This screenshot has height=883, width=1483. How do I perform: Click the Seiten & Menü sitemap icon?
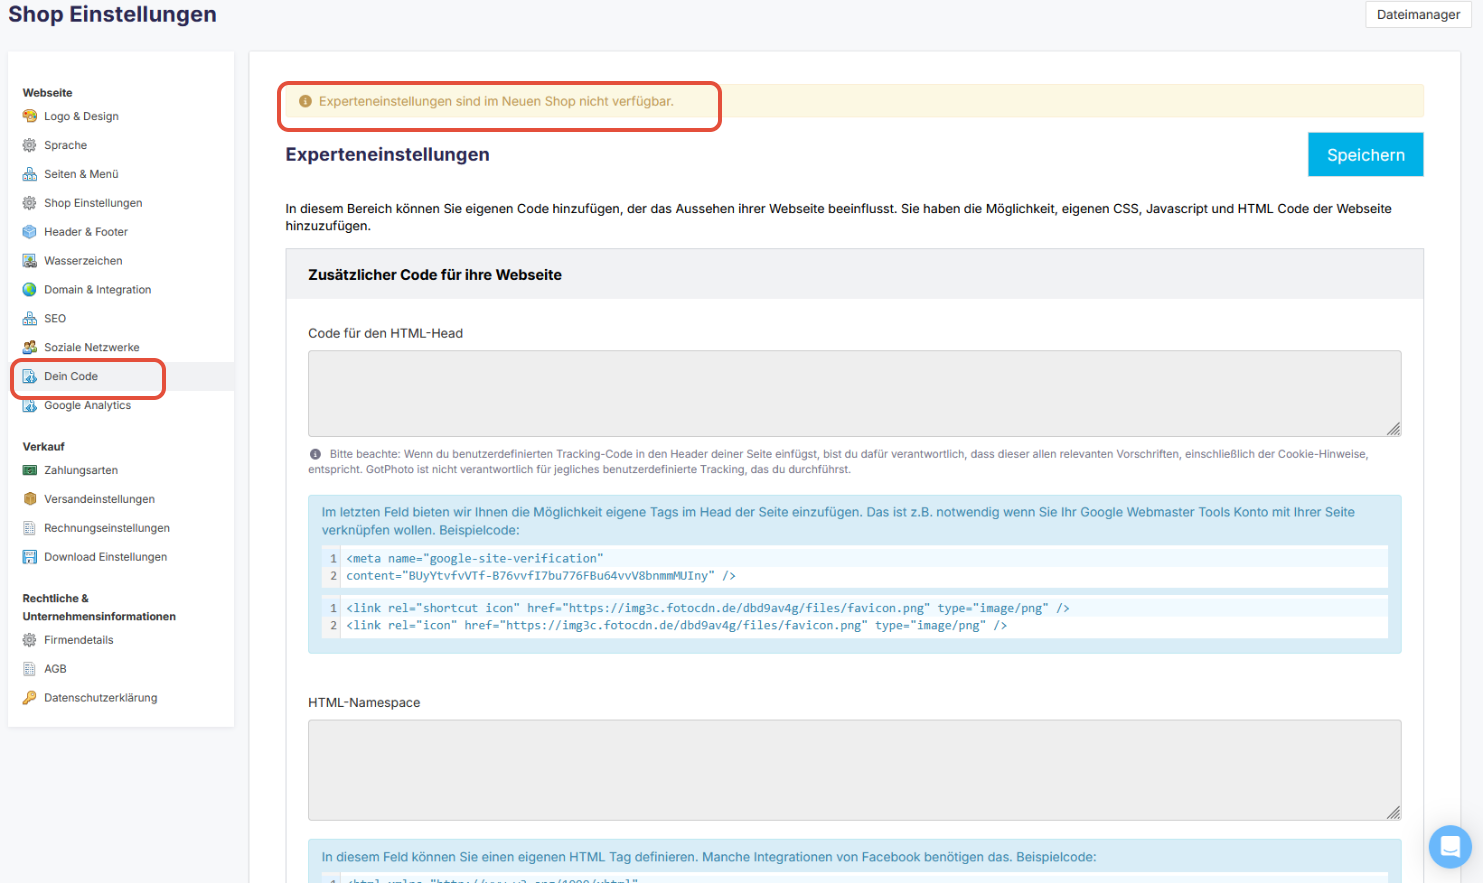click(x=30, y=174)
